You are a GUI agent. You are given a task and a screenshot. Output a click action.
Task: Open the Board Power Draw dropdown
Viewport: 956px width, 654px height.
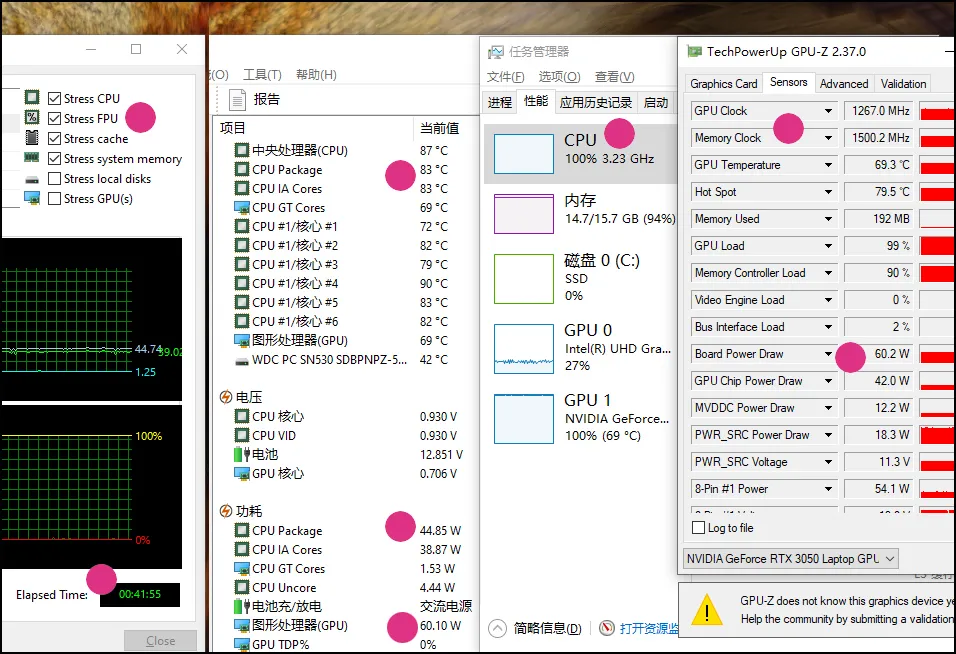pos(828,354)
